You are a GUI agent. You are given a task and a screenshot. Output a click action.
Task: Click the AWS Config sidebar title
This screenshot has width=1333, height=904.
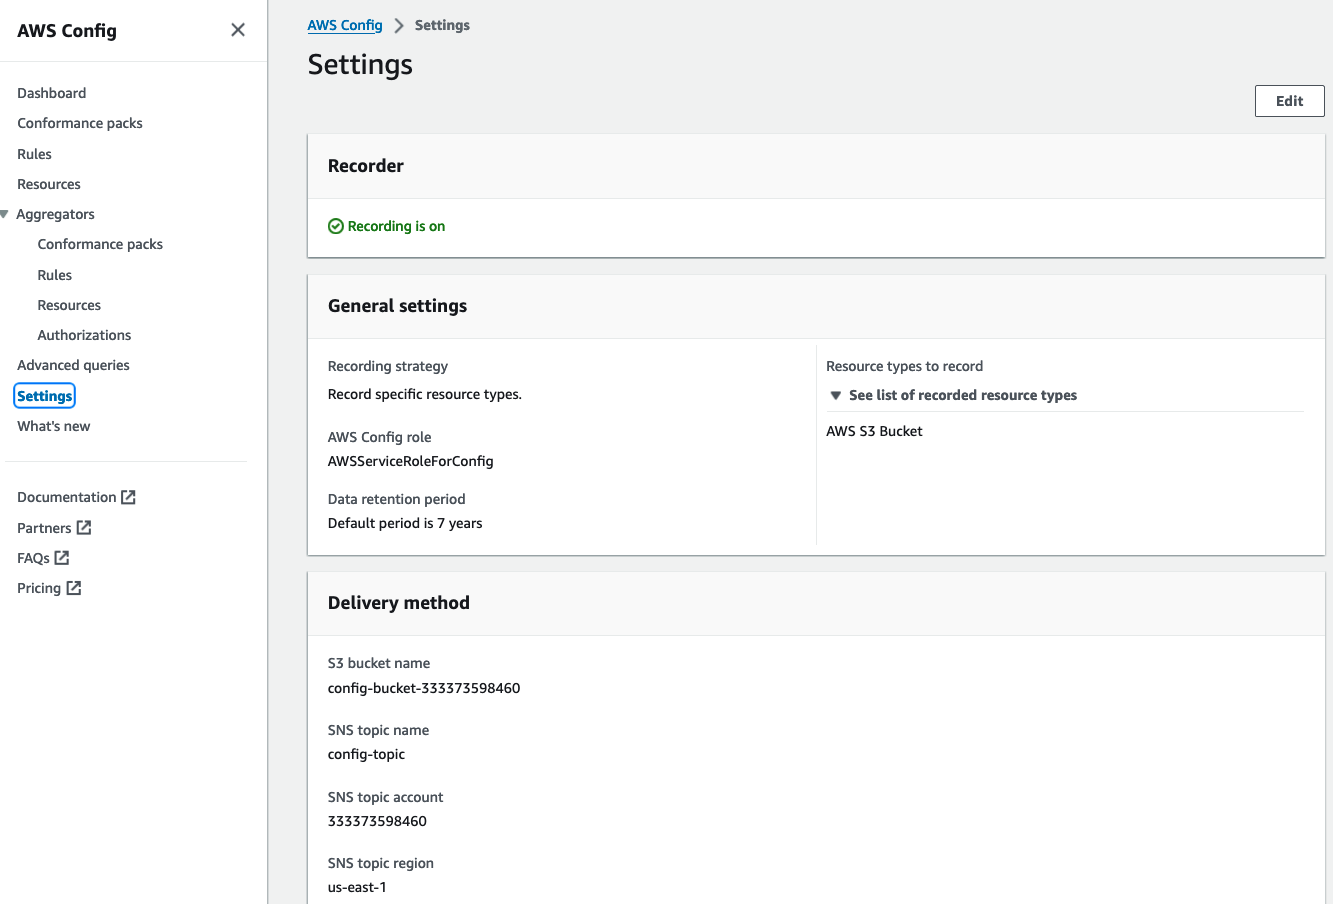[67, 30]
